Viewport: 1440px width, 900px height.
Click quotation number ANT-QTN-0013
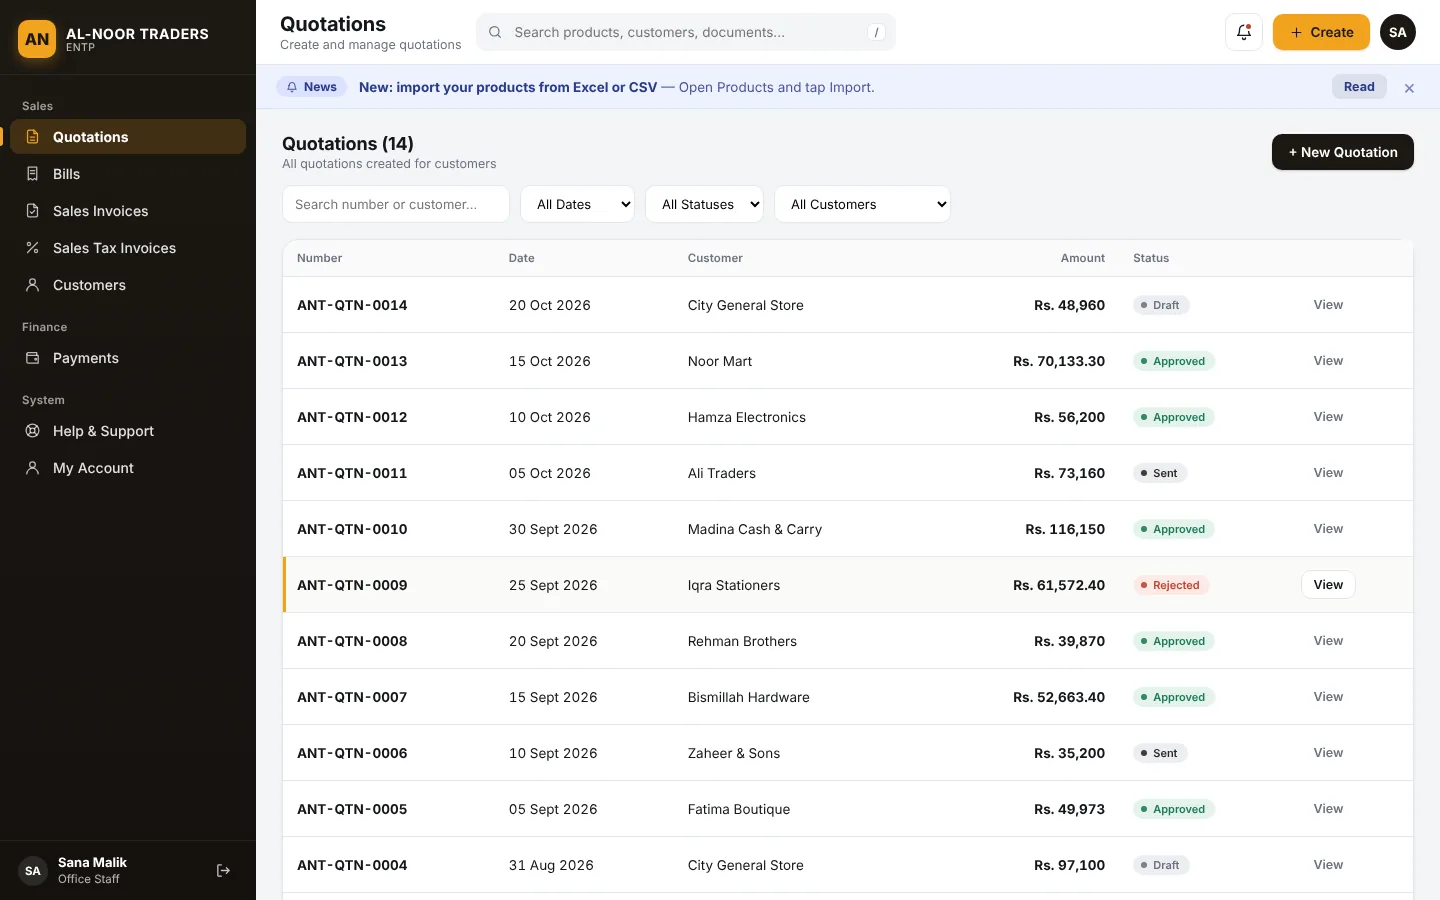pyautogui.click(x=352, y=361)
